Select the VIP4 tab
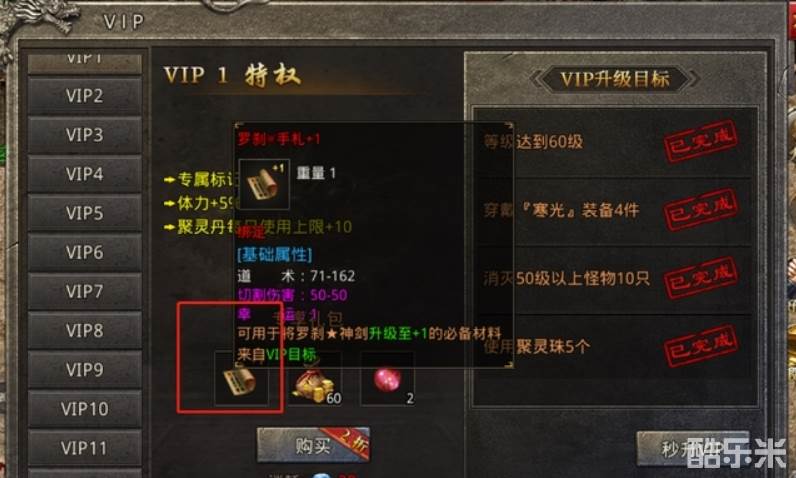 pos(85,174)
